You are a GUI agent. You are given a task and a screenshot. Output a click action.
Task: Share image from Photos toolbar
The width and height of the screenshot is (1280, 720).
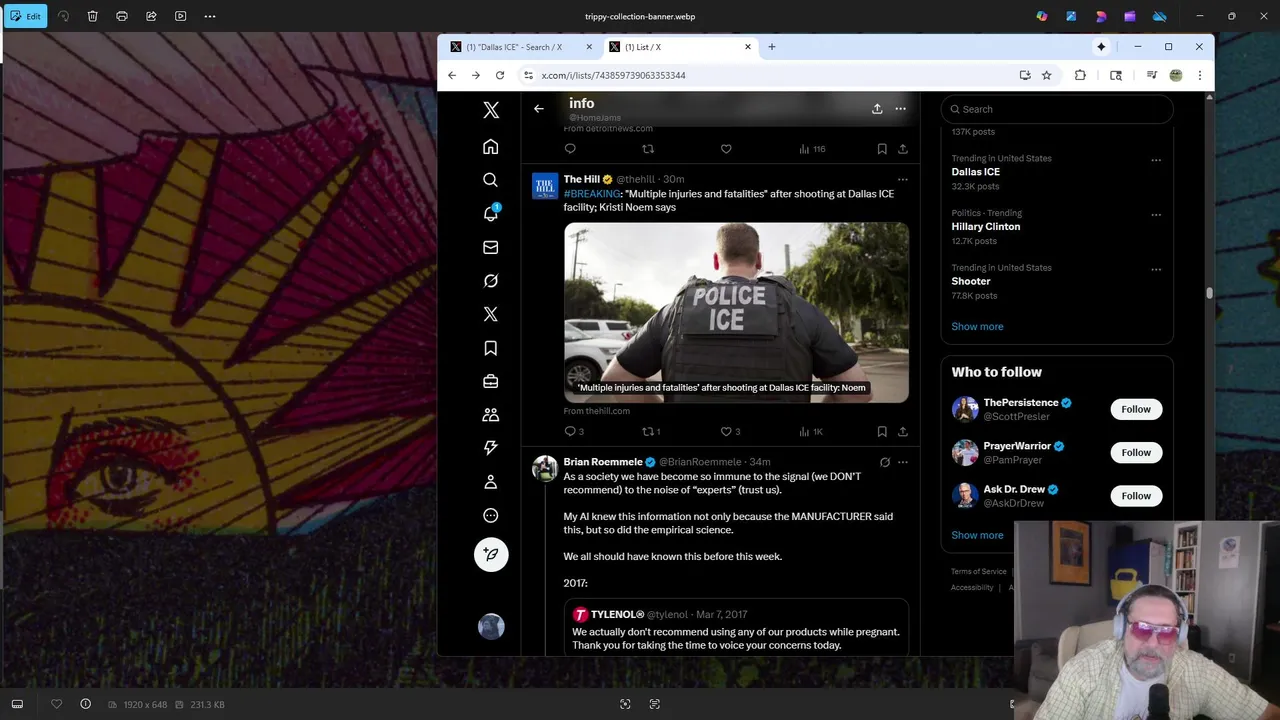[x=151, y=16]
